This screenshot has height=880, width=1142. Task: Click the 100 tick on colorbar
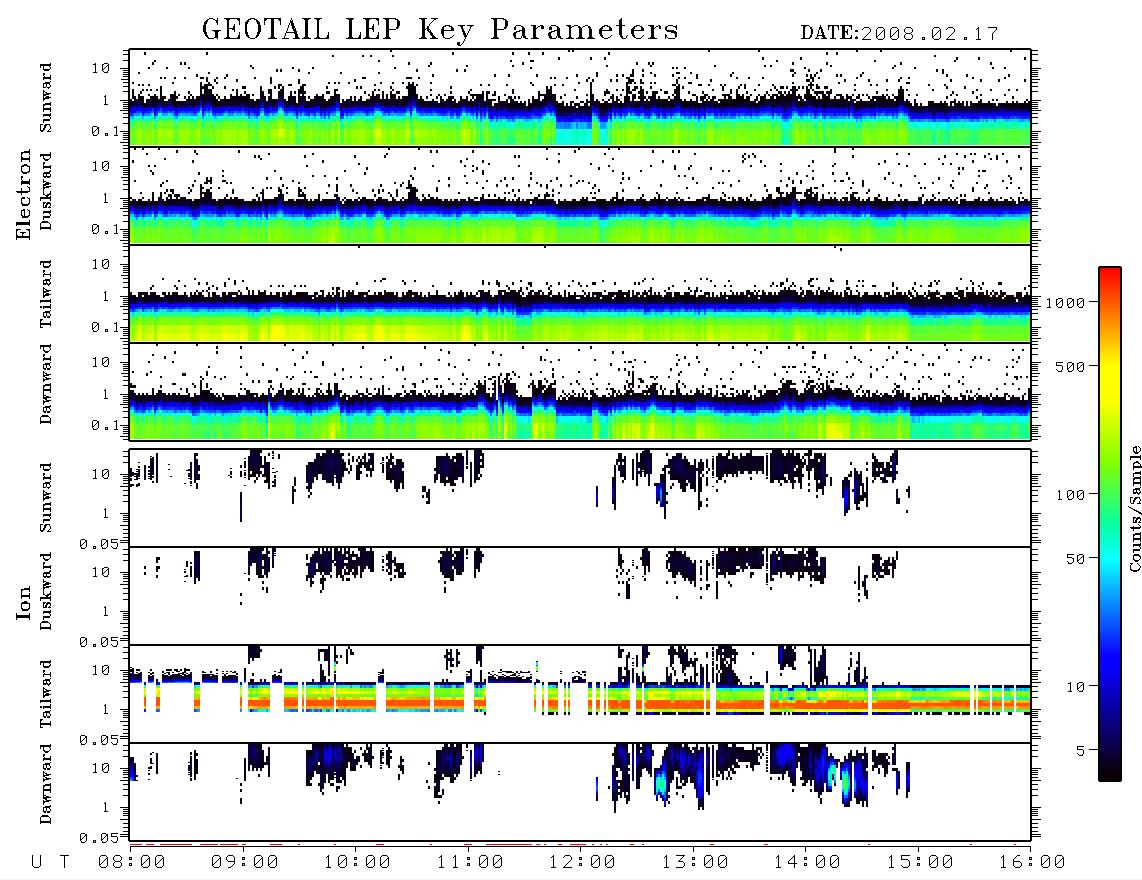coord(1071,495)
